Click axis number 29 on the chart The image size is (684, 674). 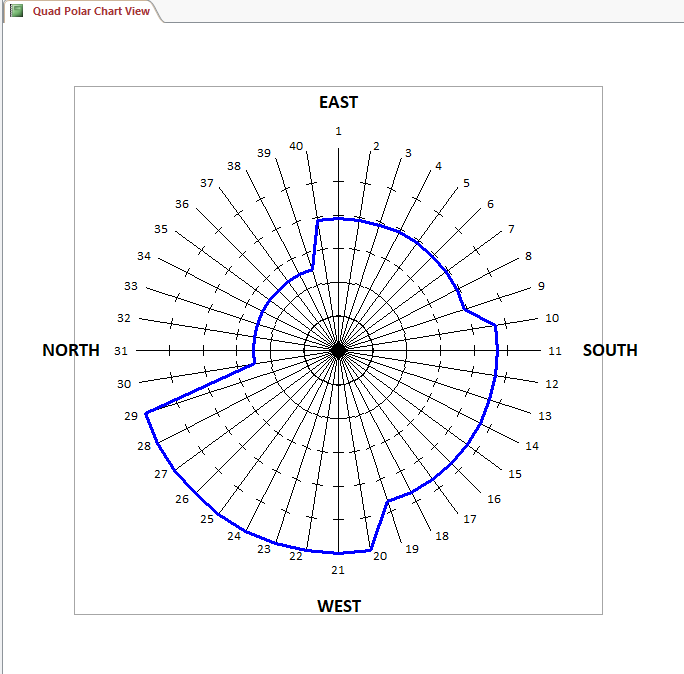[x=131, y=416]
